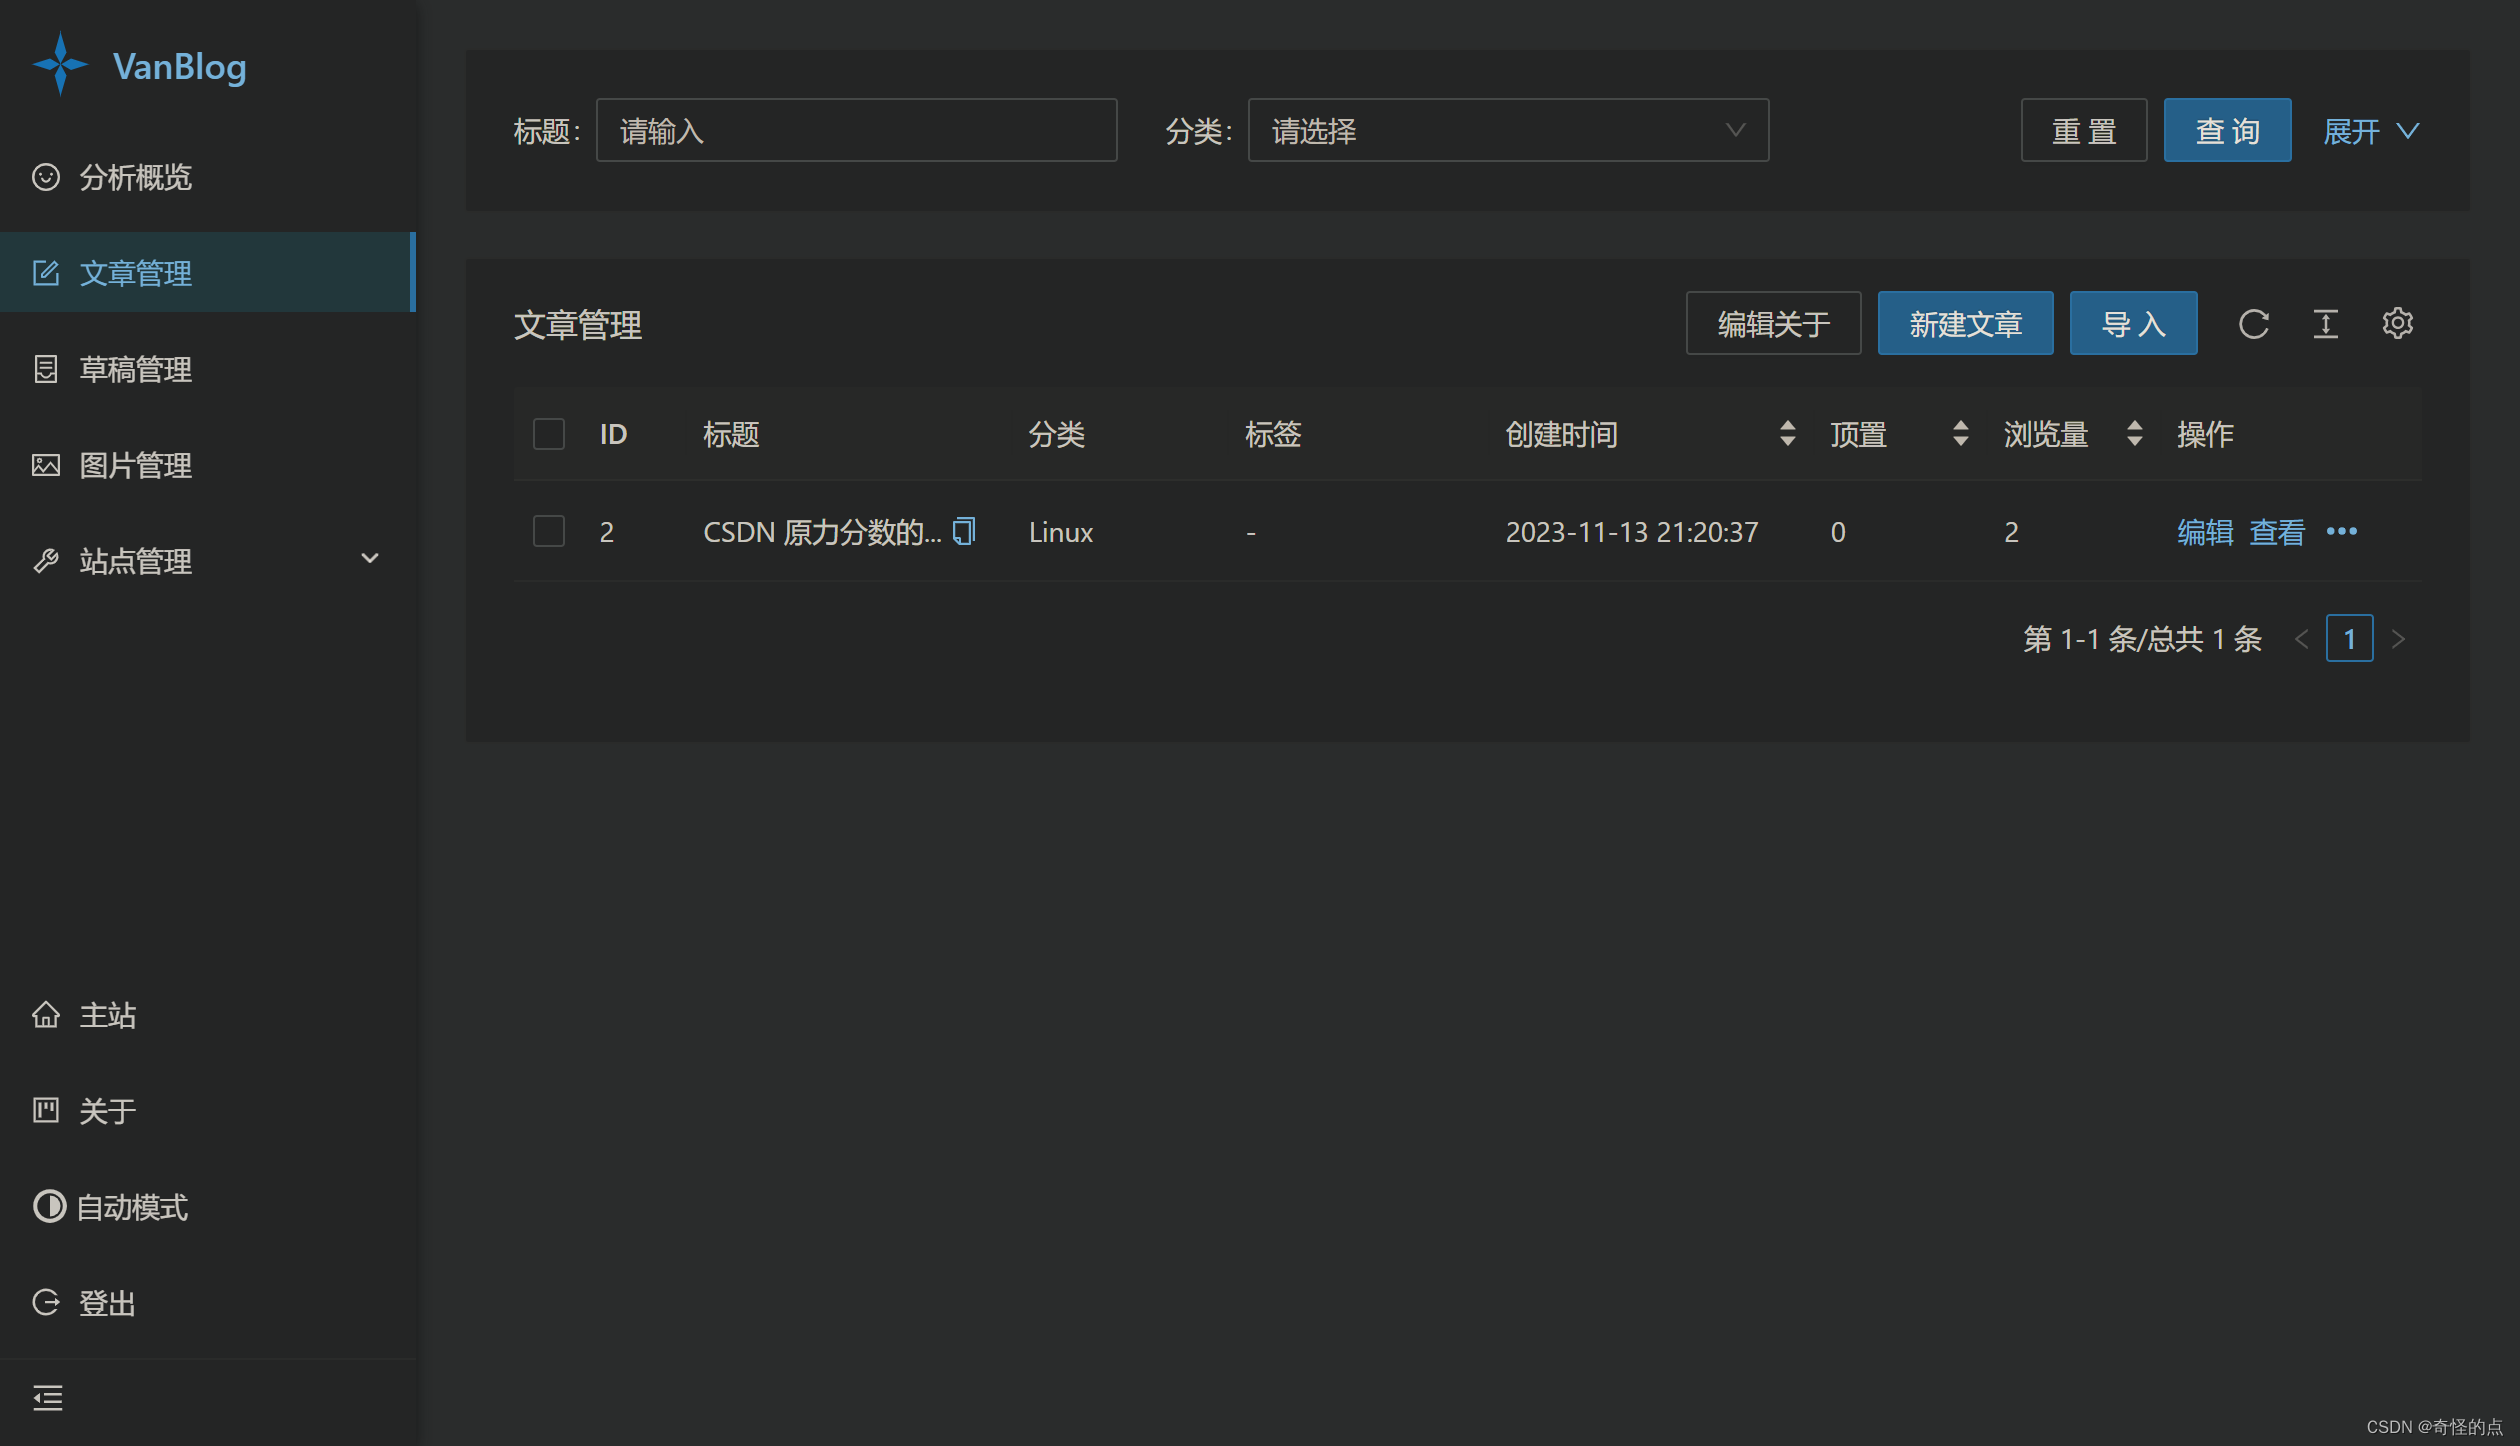Click the refresh icon above the article table
Viewport: 2520px width, 1446px height.
point(2253,323)
